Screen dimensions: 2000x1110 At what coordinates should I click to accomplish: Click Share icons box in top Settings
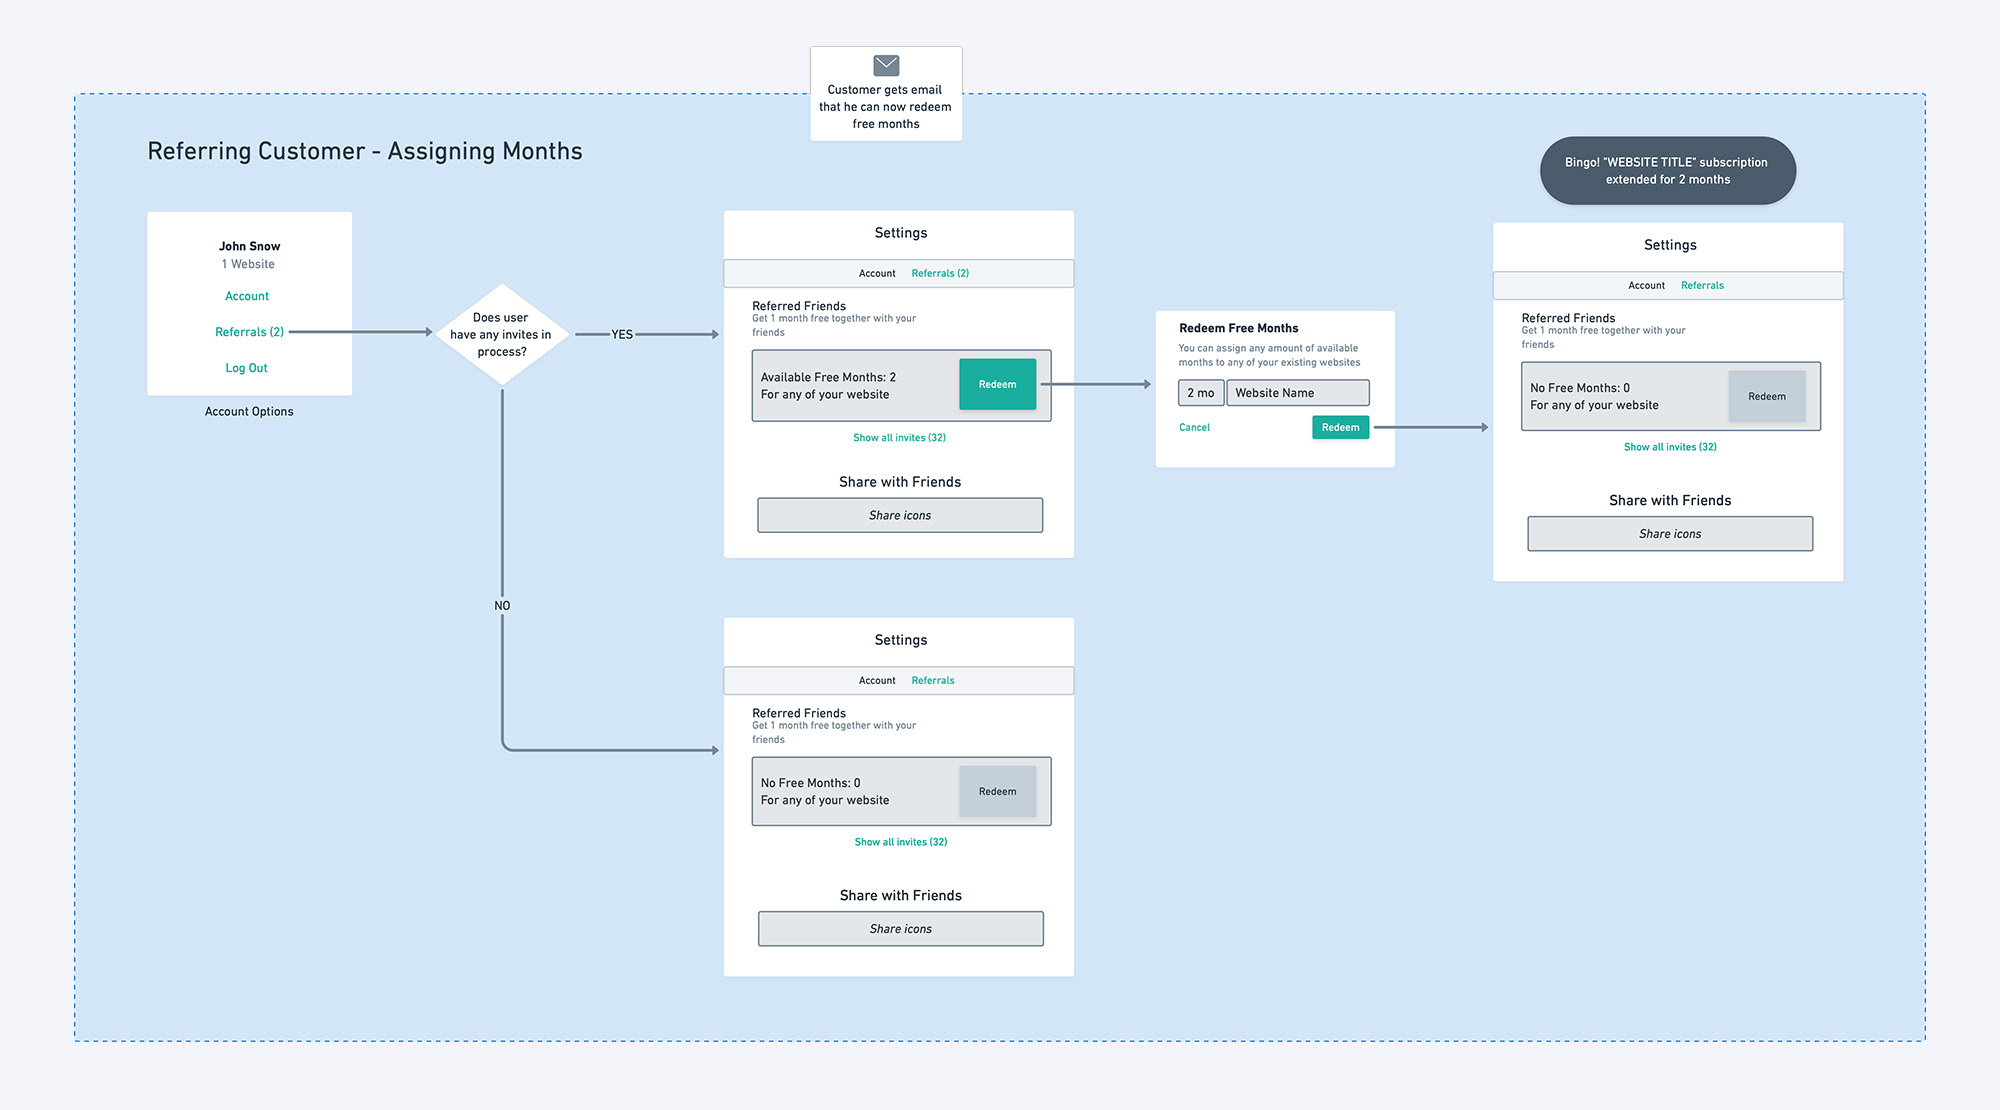[x=900, y=515]
